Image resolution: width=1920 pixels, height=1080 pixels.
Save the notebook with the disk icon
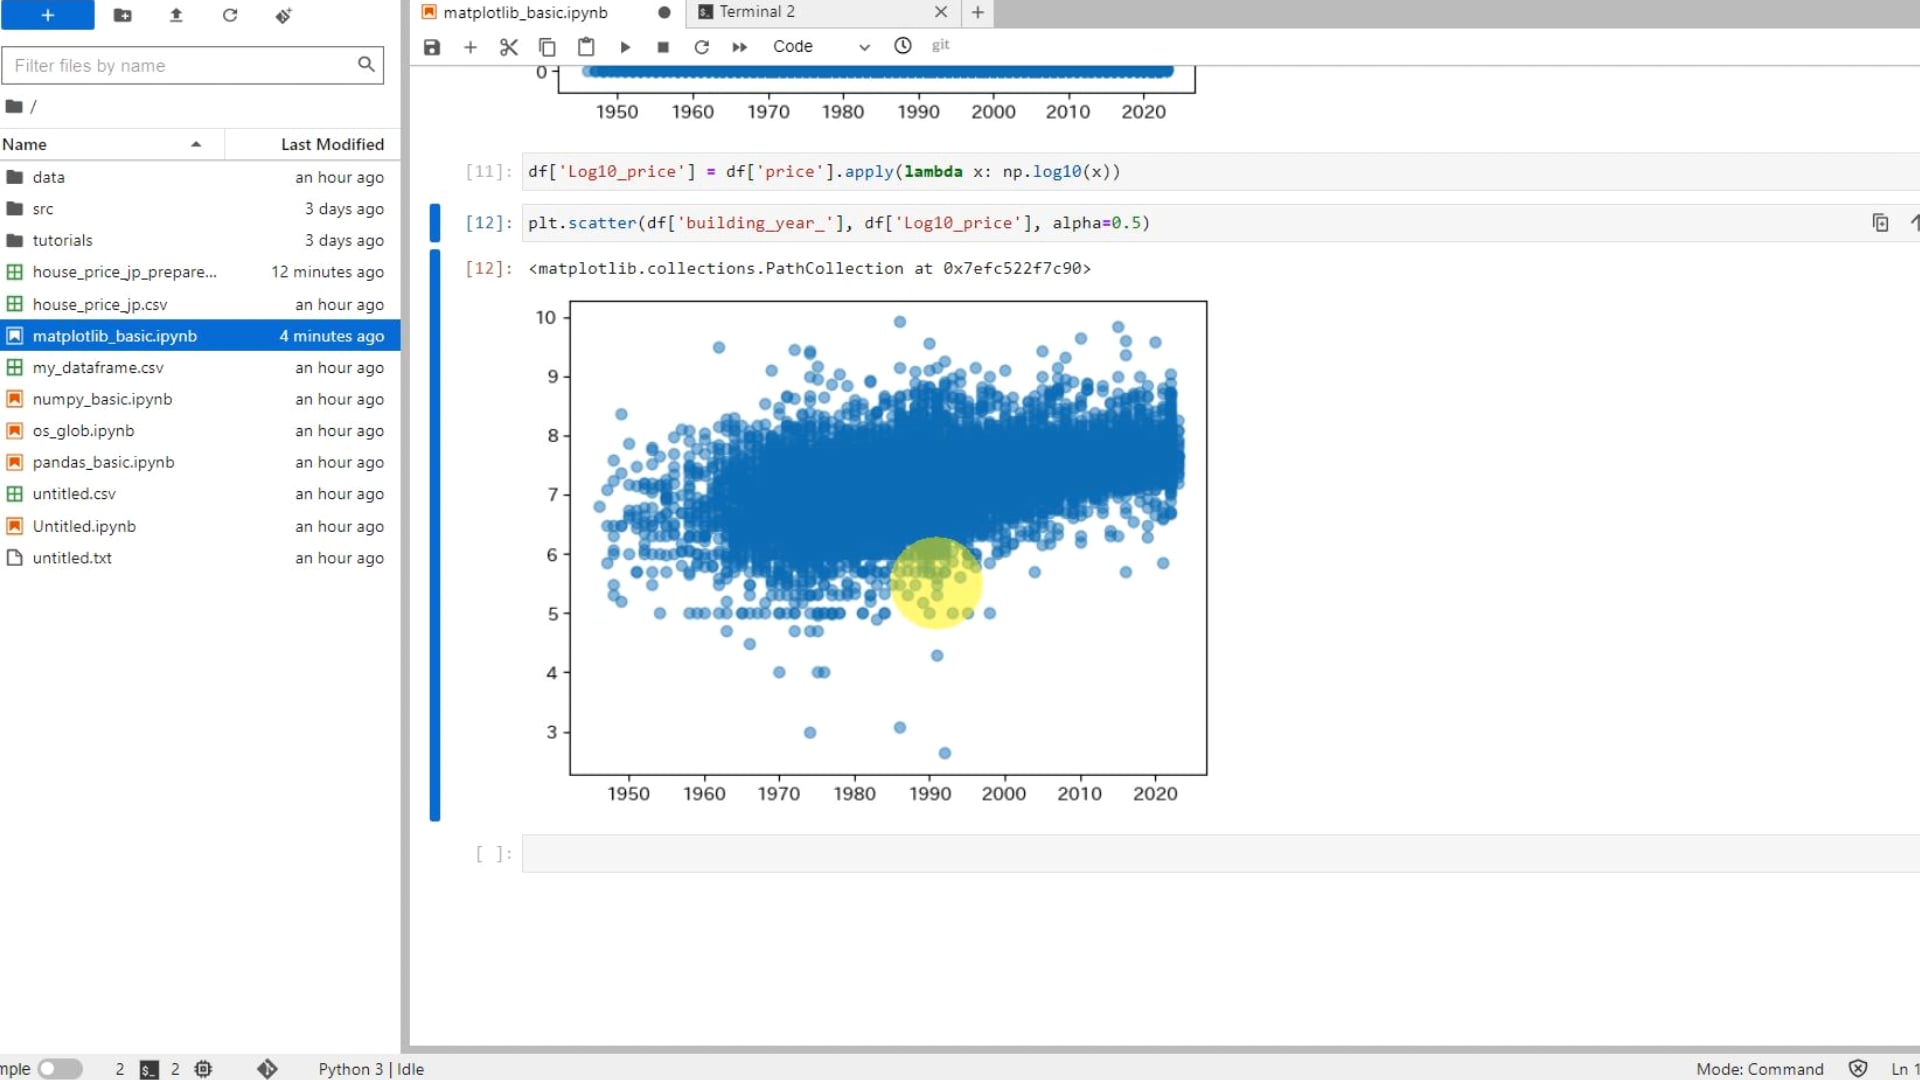pos(432,47)
